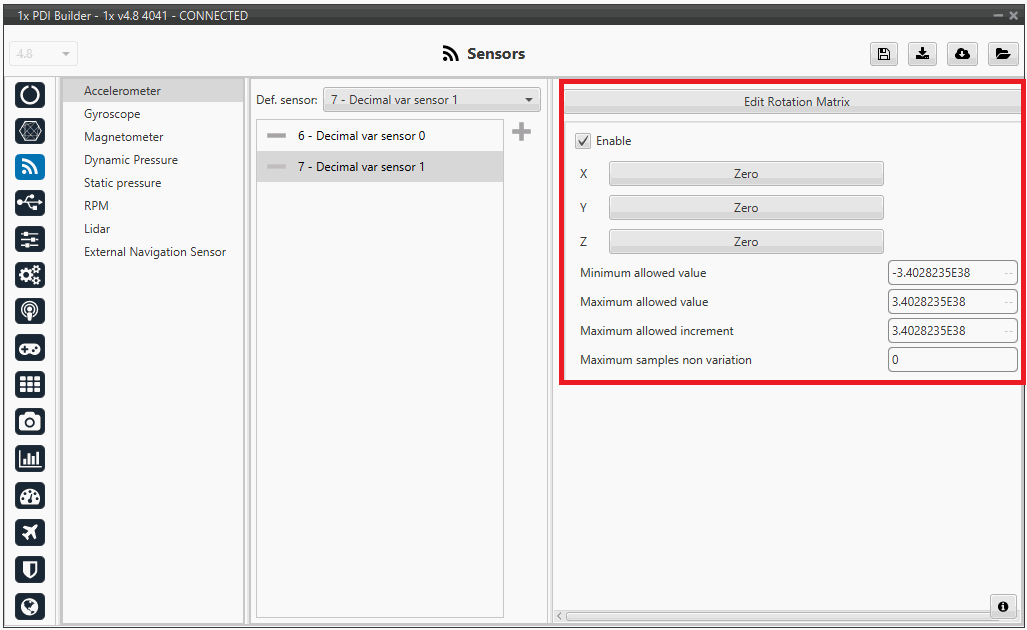Open the gears settings icon in sidebar
1027x630 pixels.
coord(30,275)
